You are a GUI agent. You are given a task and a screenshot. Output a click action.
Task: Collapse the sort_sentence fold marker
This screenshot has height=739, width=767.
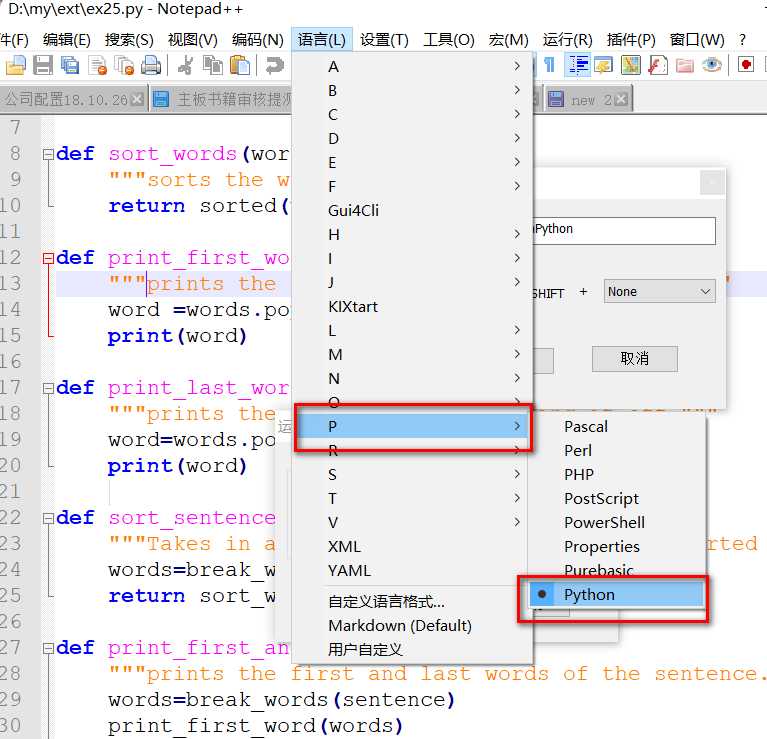(48, 518)
